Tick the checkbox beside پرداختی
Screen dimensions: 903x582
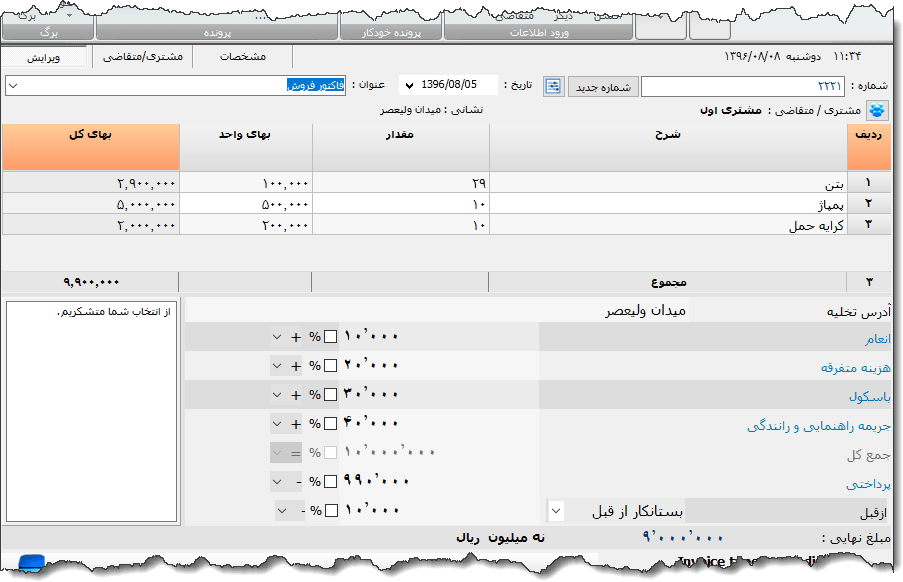click(x=331, y=481)
